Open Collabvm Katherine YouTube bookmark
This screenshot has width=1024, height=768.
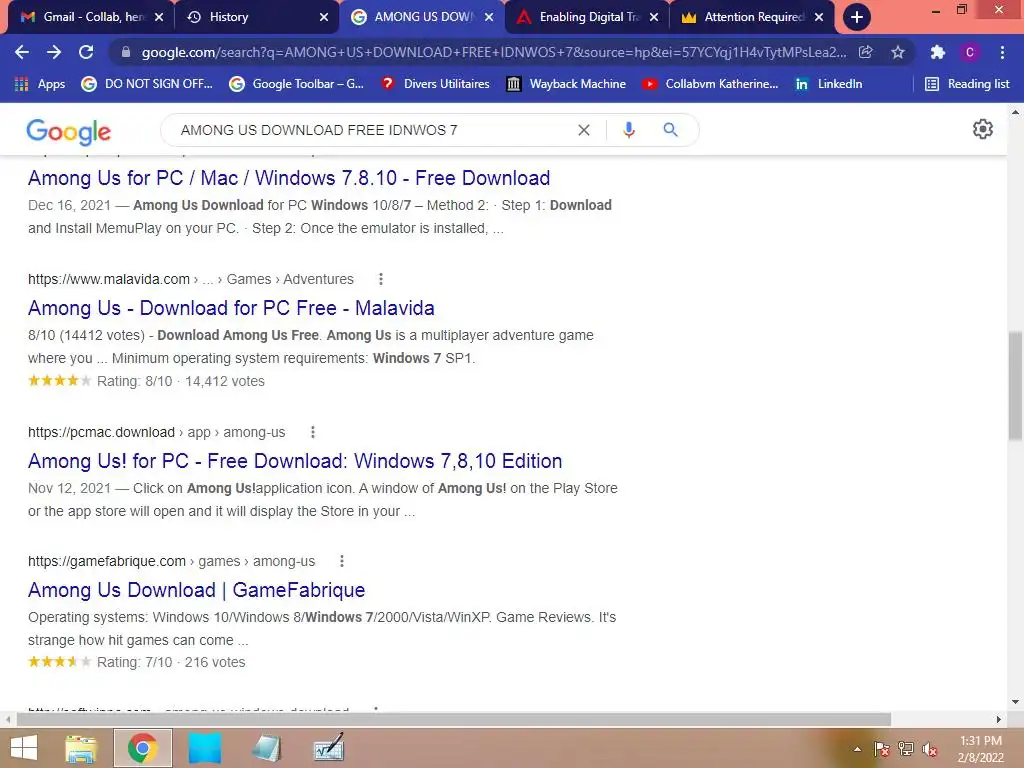[711, 84]
